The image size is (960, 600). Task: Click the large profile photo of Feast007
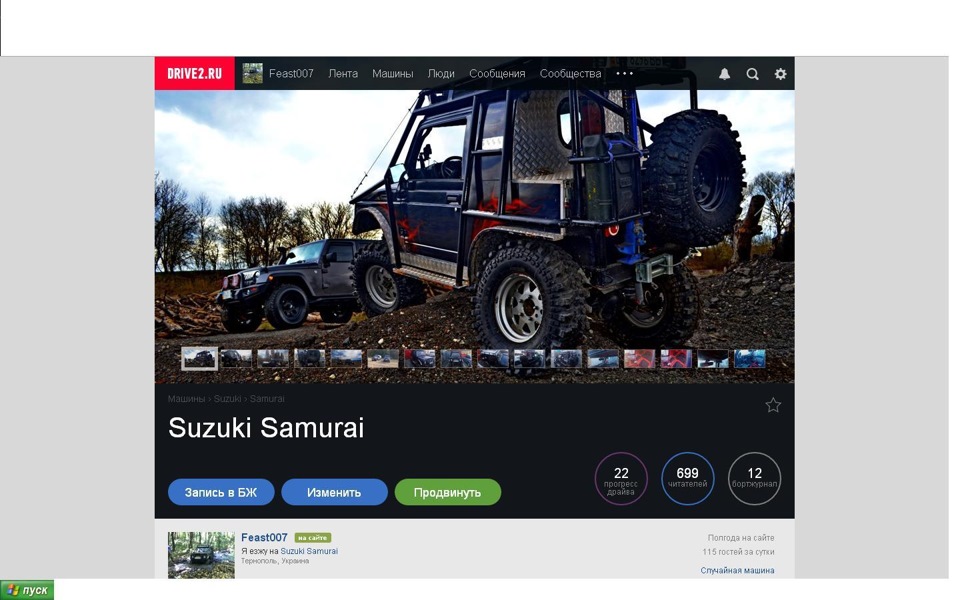coord(201,555)
